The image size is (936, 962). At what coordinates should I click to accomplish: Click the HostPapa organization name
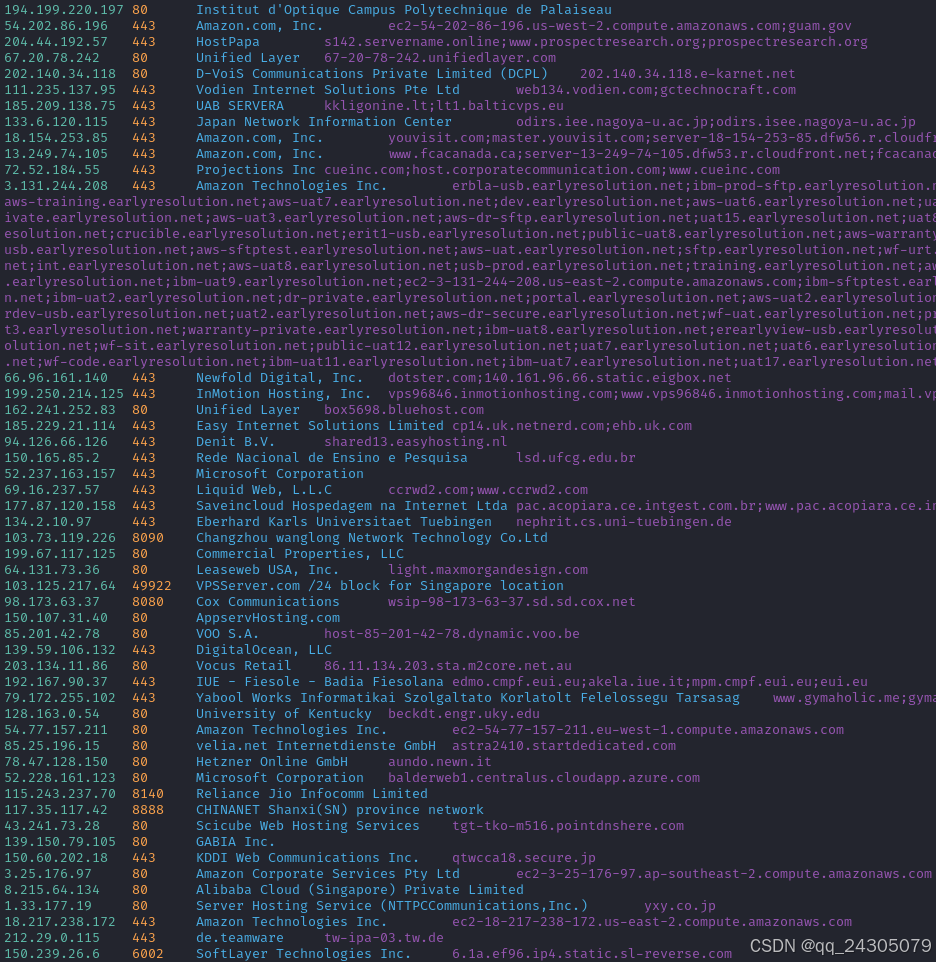coord(228,42)
